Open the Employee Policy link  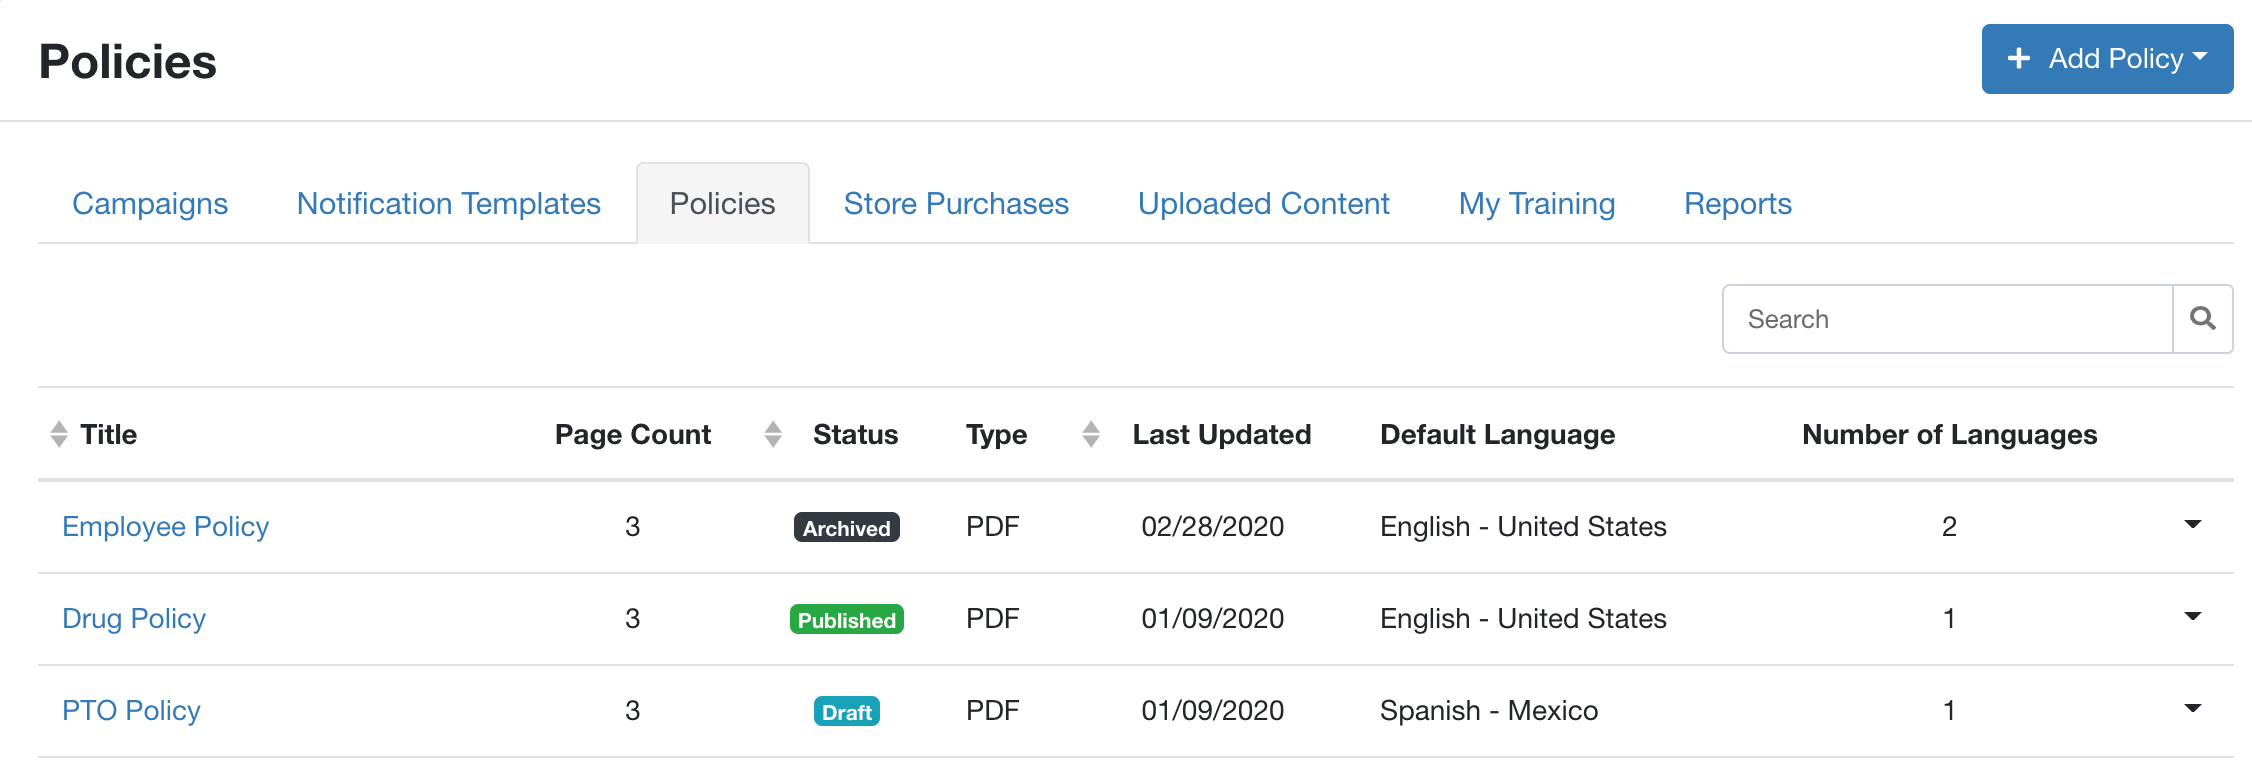pyautogui.click(x=166, y=527)
